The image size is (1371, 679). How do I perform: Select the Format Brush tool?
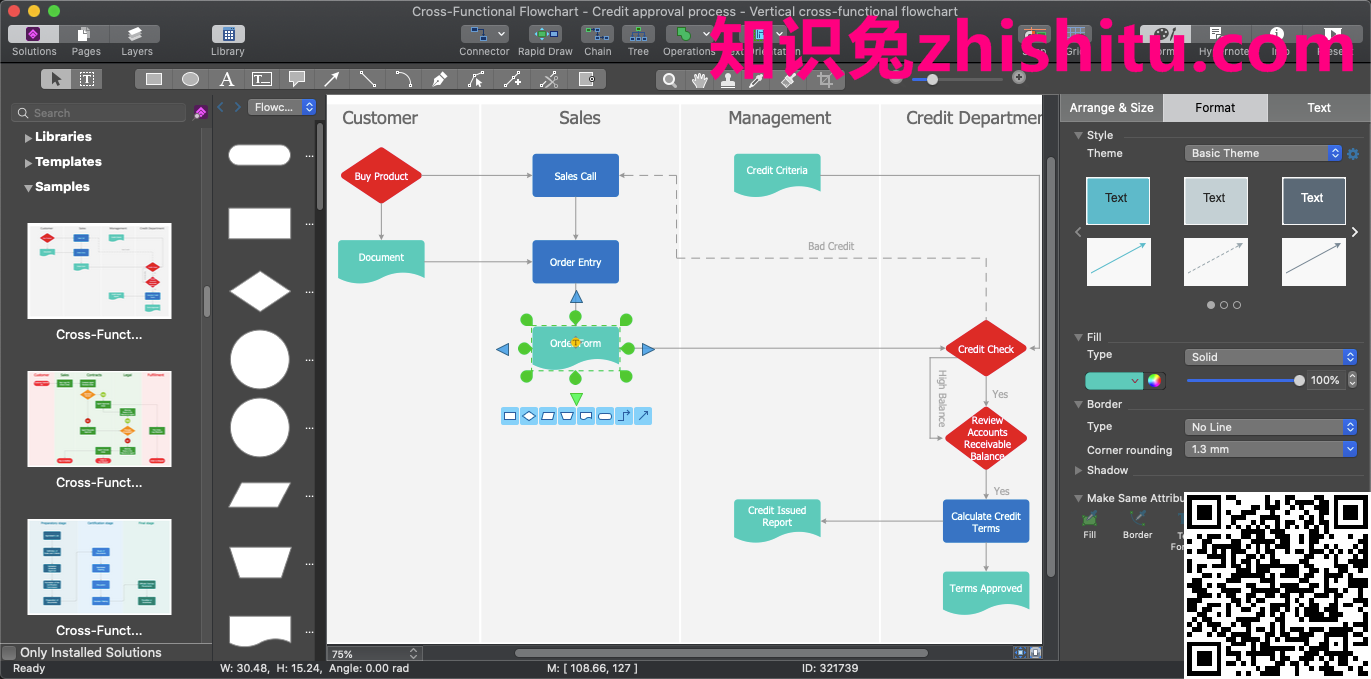click(790, 80)
